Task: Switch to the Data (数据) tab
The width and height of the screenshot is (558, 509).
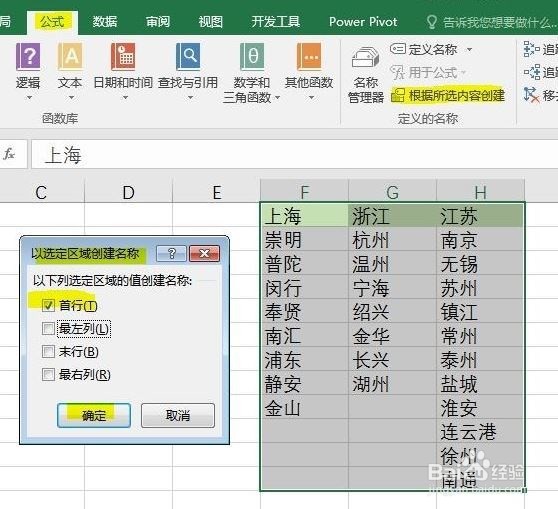Action: pyautogui.click(x=105, y=22)
